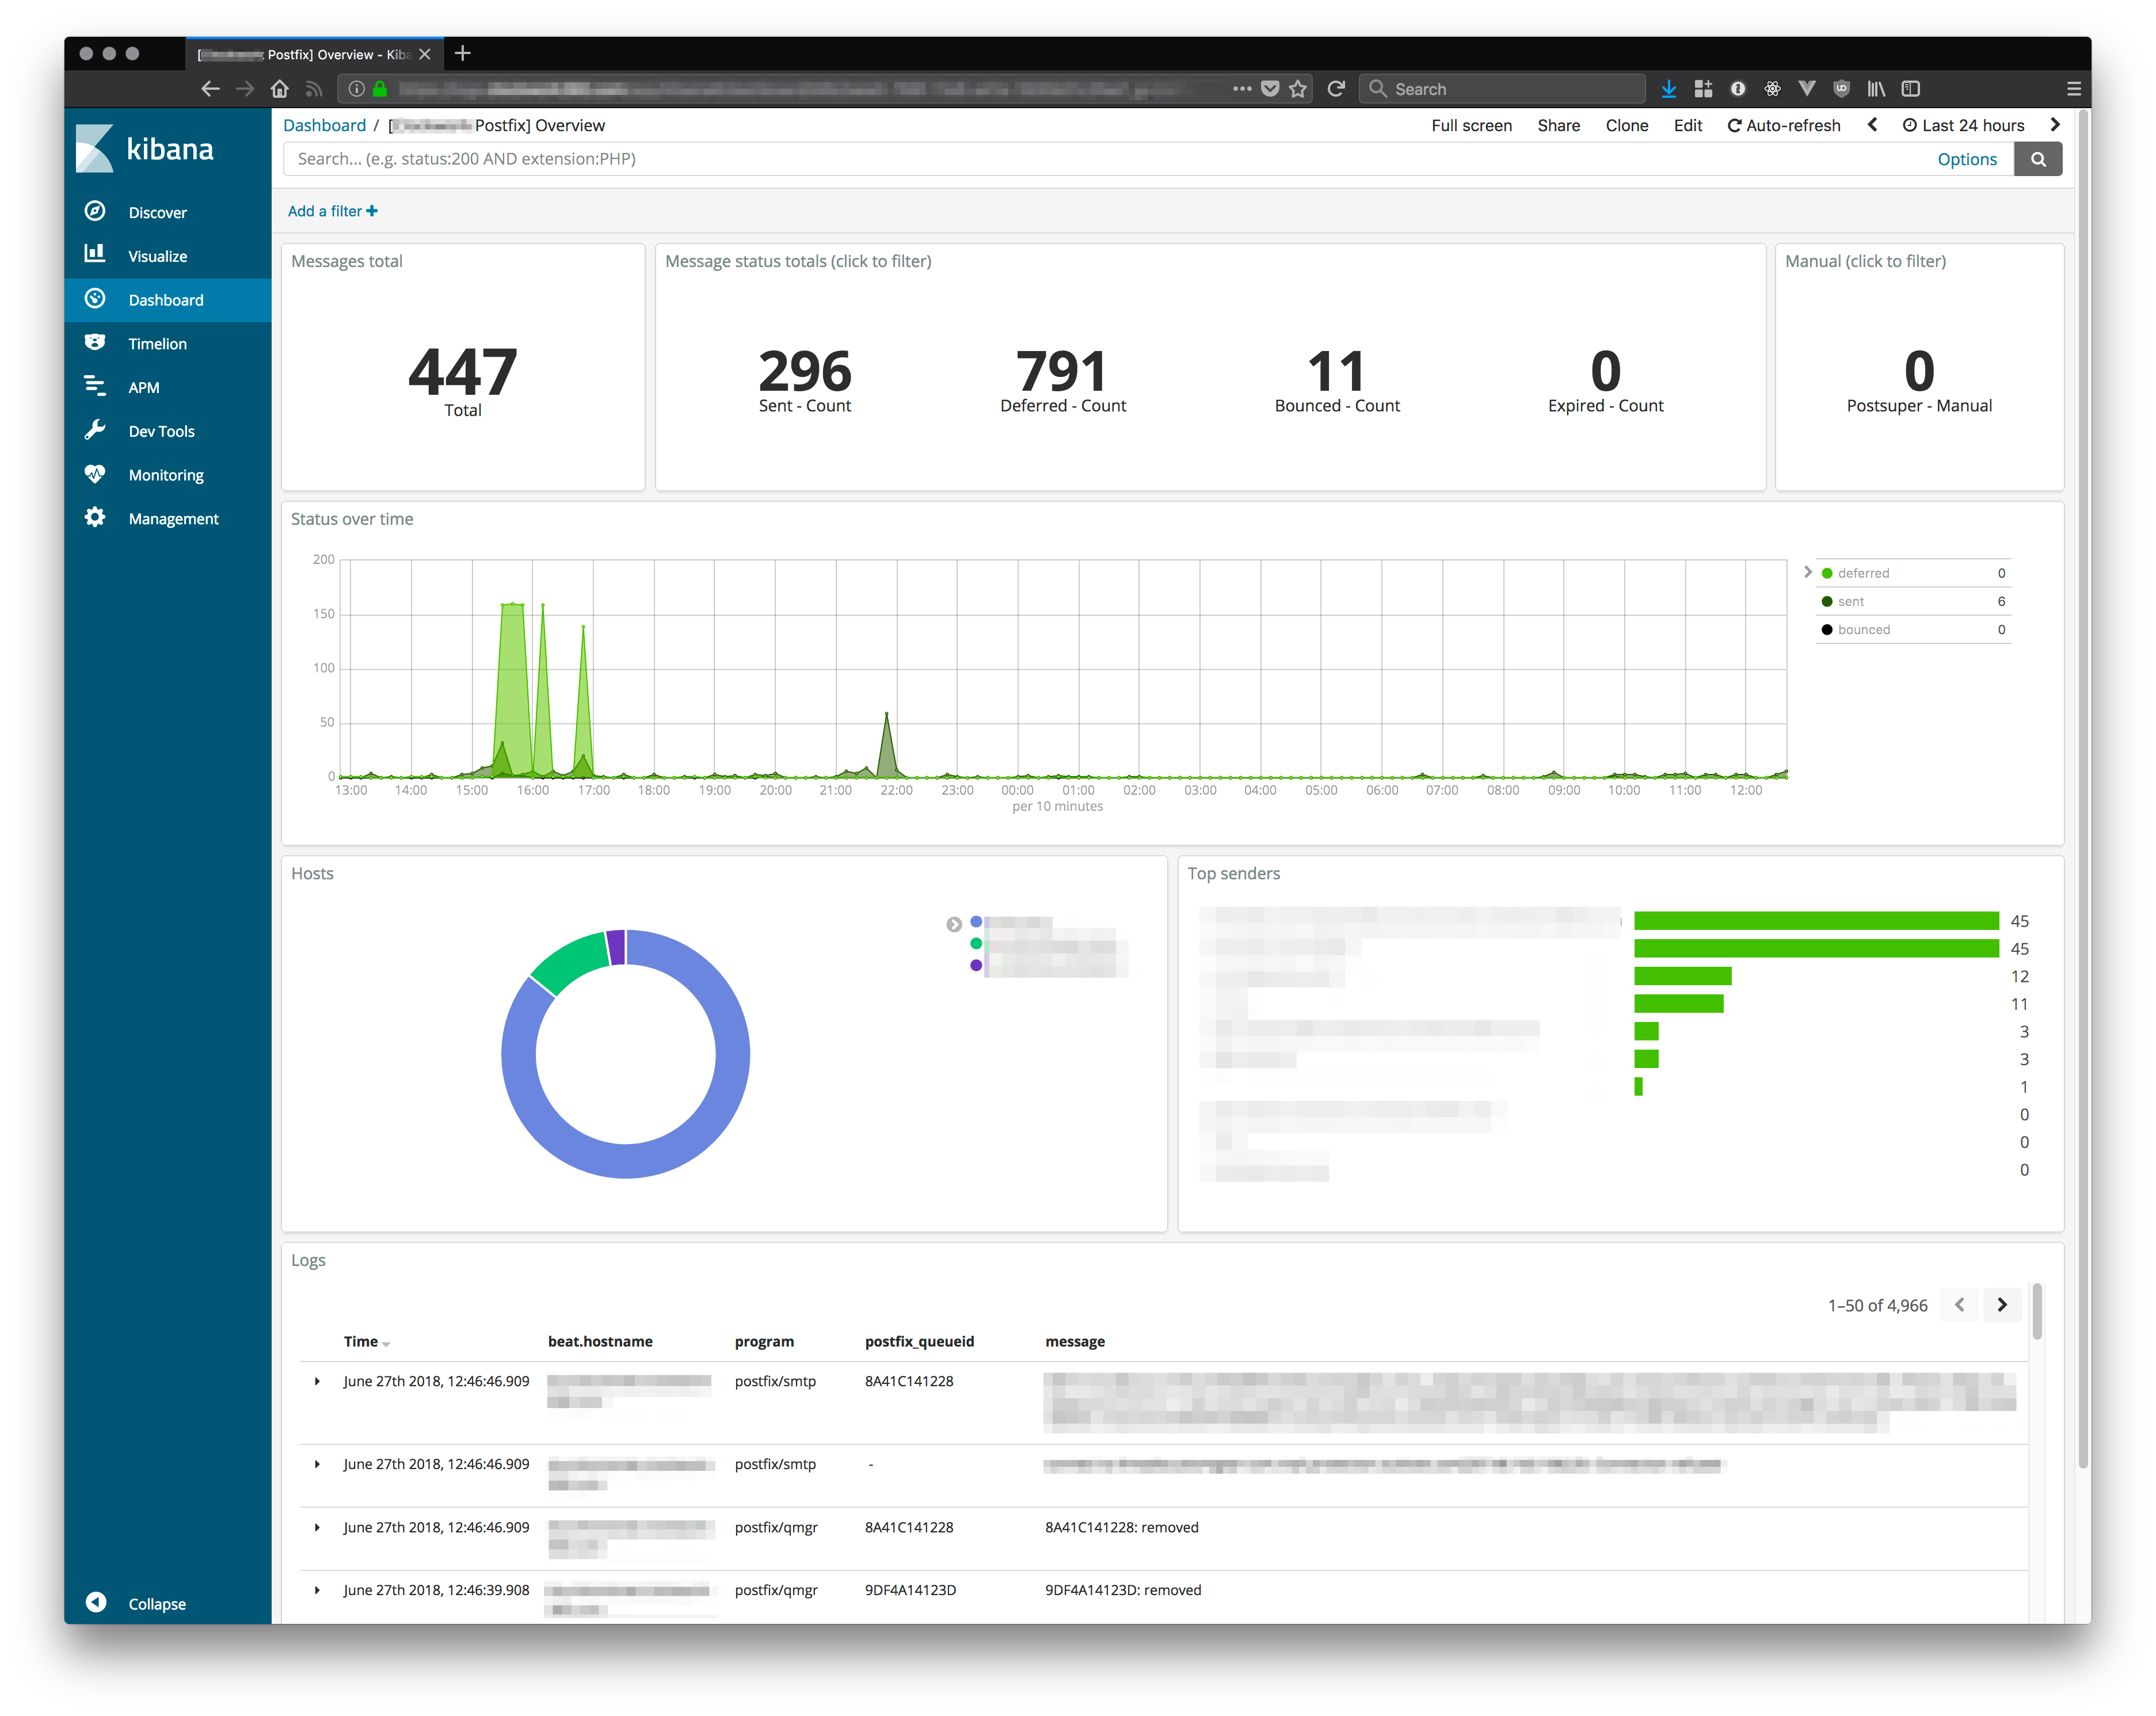Open the Management gear icon

coord(95,517)
